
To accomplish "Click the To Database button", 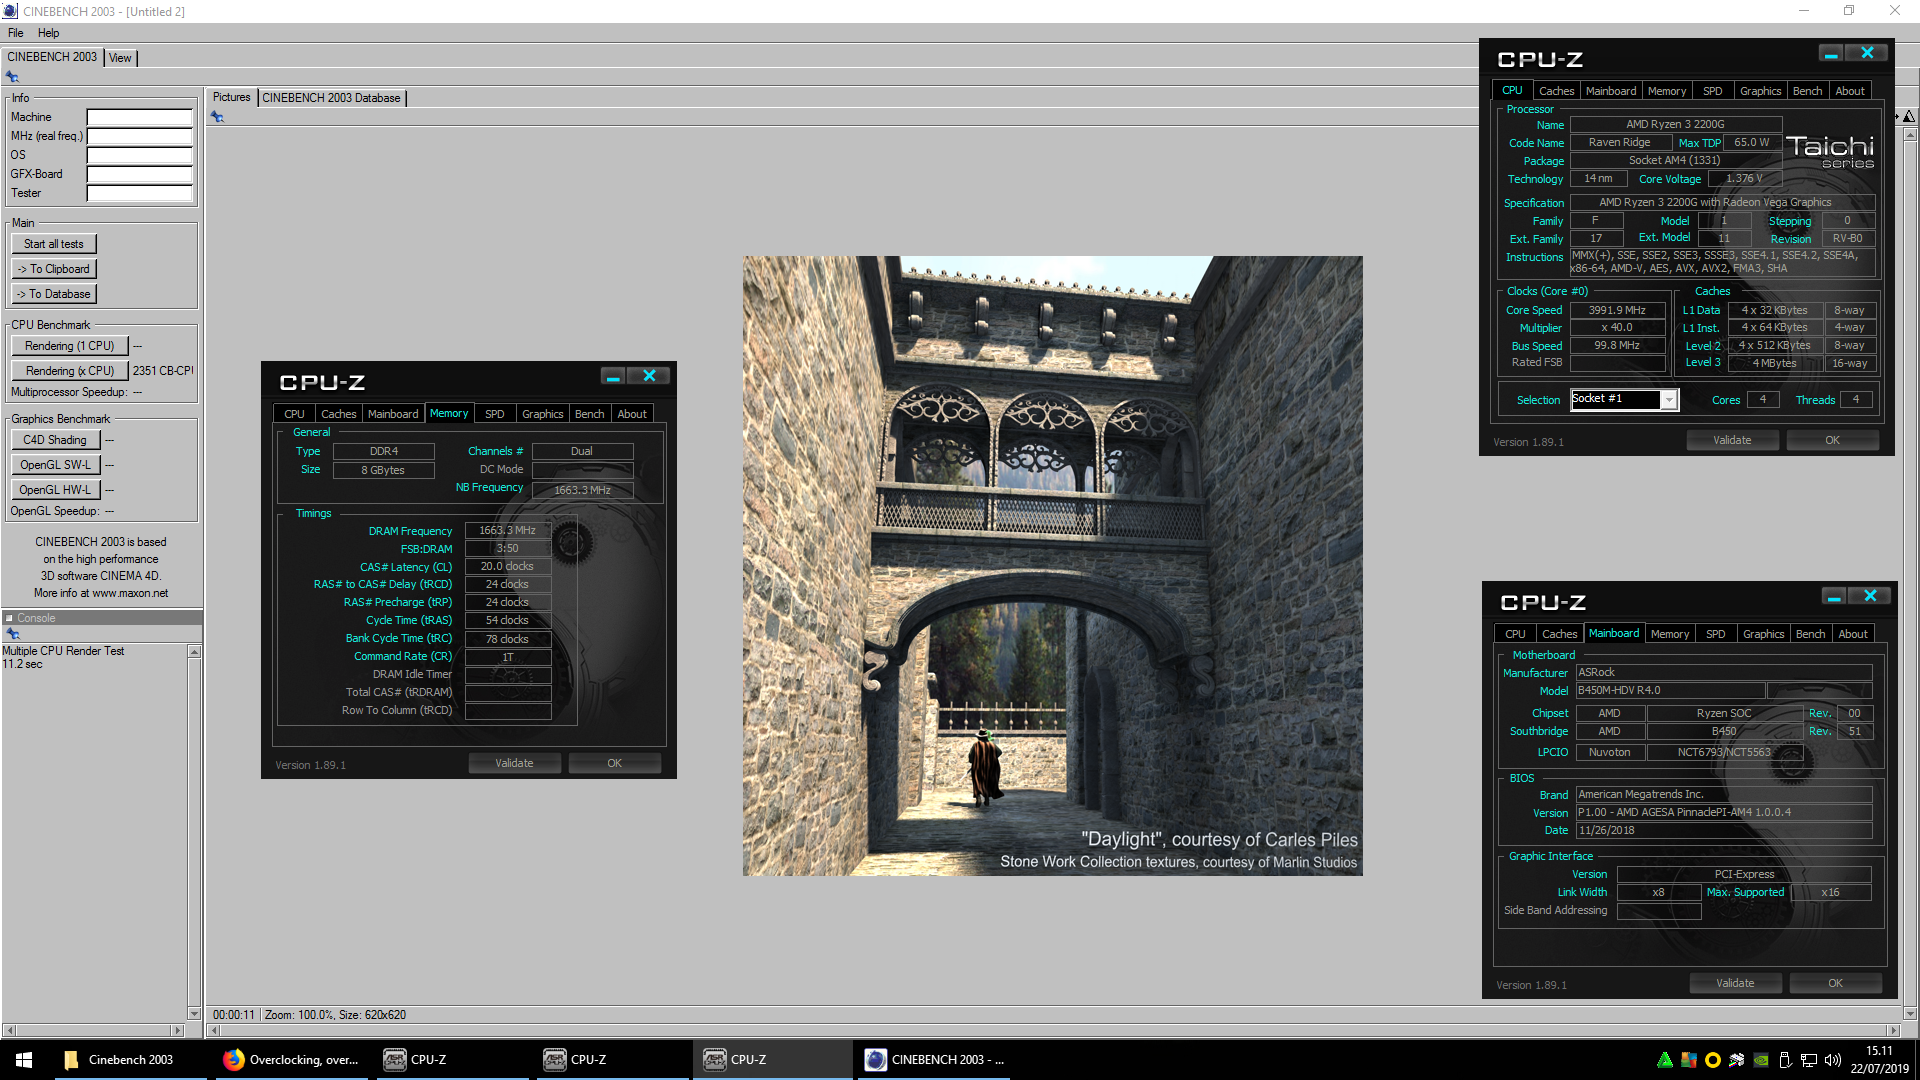I will click(x=54, y=294).
